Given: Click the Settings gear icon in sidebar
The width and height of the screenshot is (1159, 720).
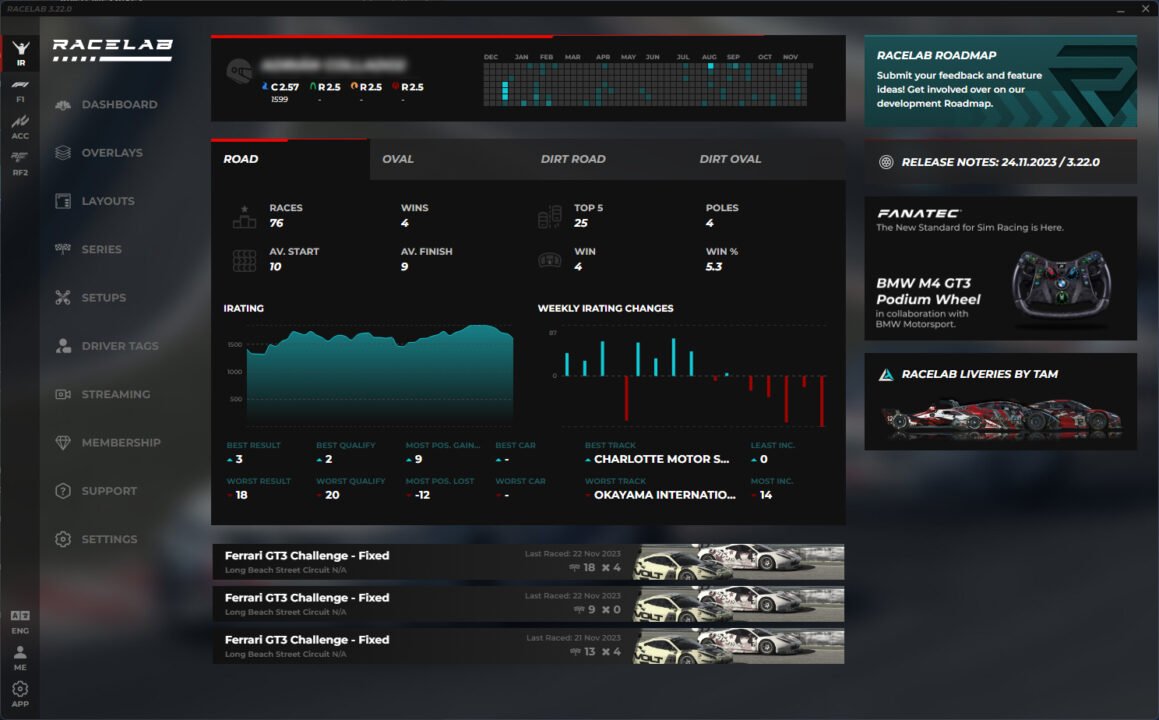Looking at the screenshot, I should 63,539.
